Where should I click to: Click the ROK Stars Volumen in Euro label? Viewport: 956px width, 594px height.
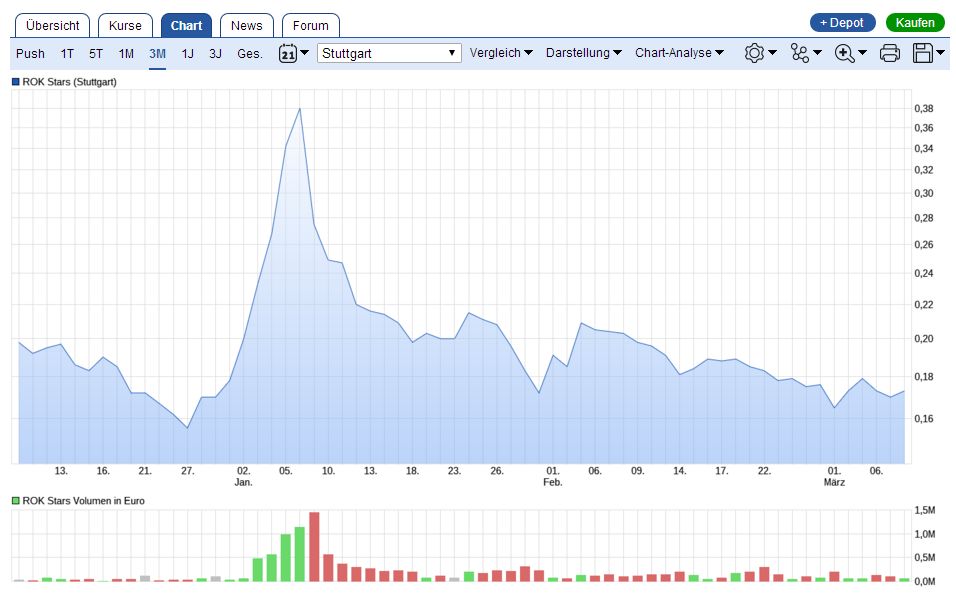[x=84, y=501]
